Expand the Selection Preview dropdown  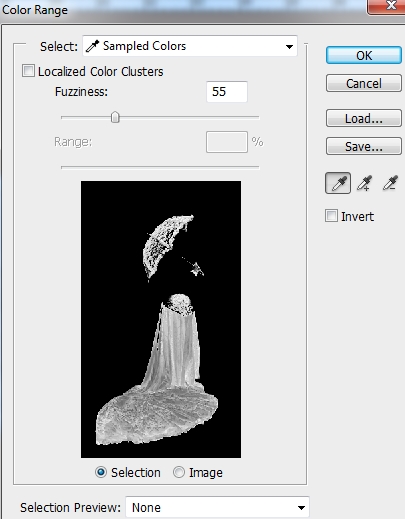coord(217,507)
